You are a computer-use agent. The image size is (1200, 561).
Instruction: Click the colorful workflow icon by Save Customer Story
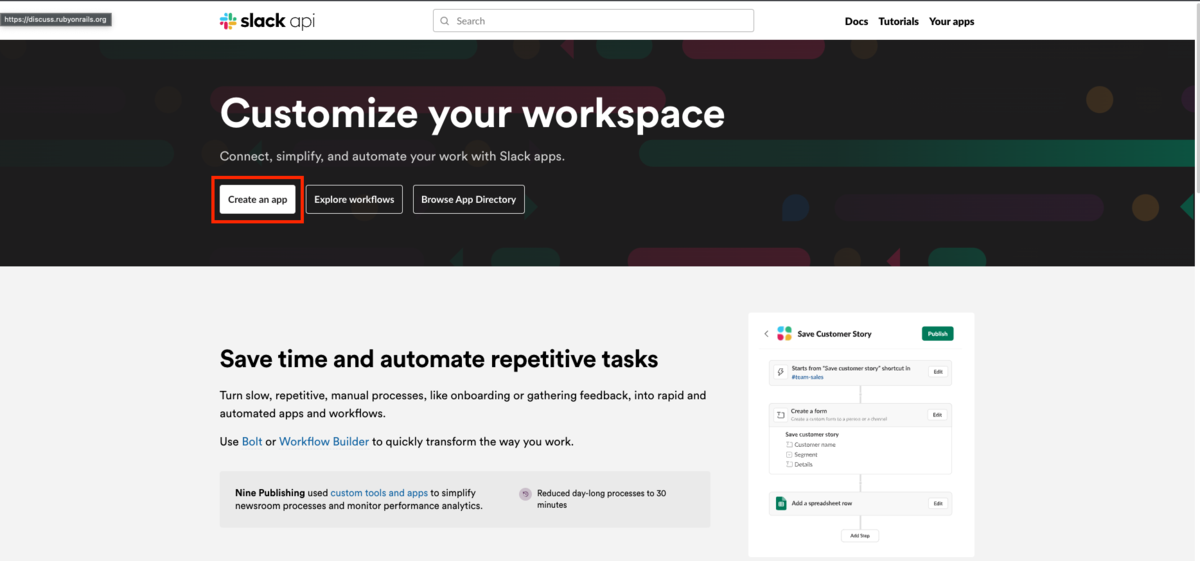point(784,333)
